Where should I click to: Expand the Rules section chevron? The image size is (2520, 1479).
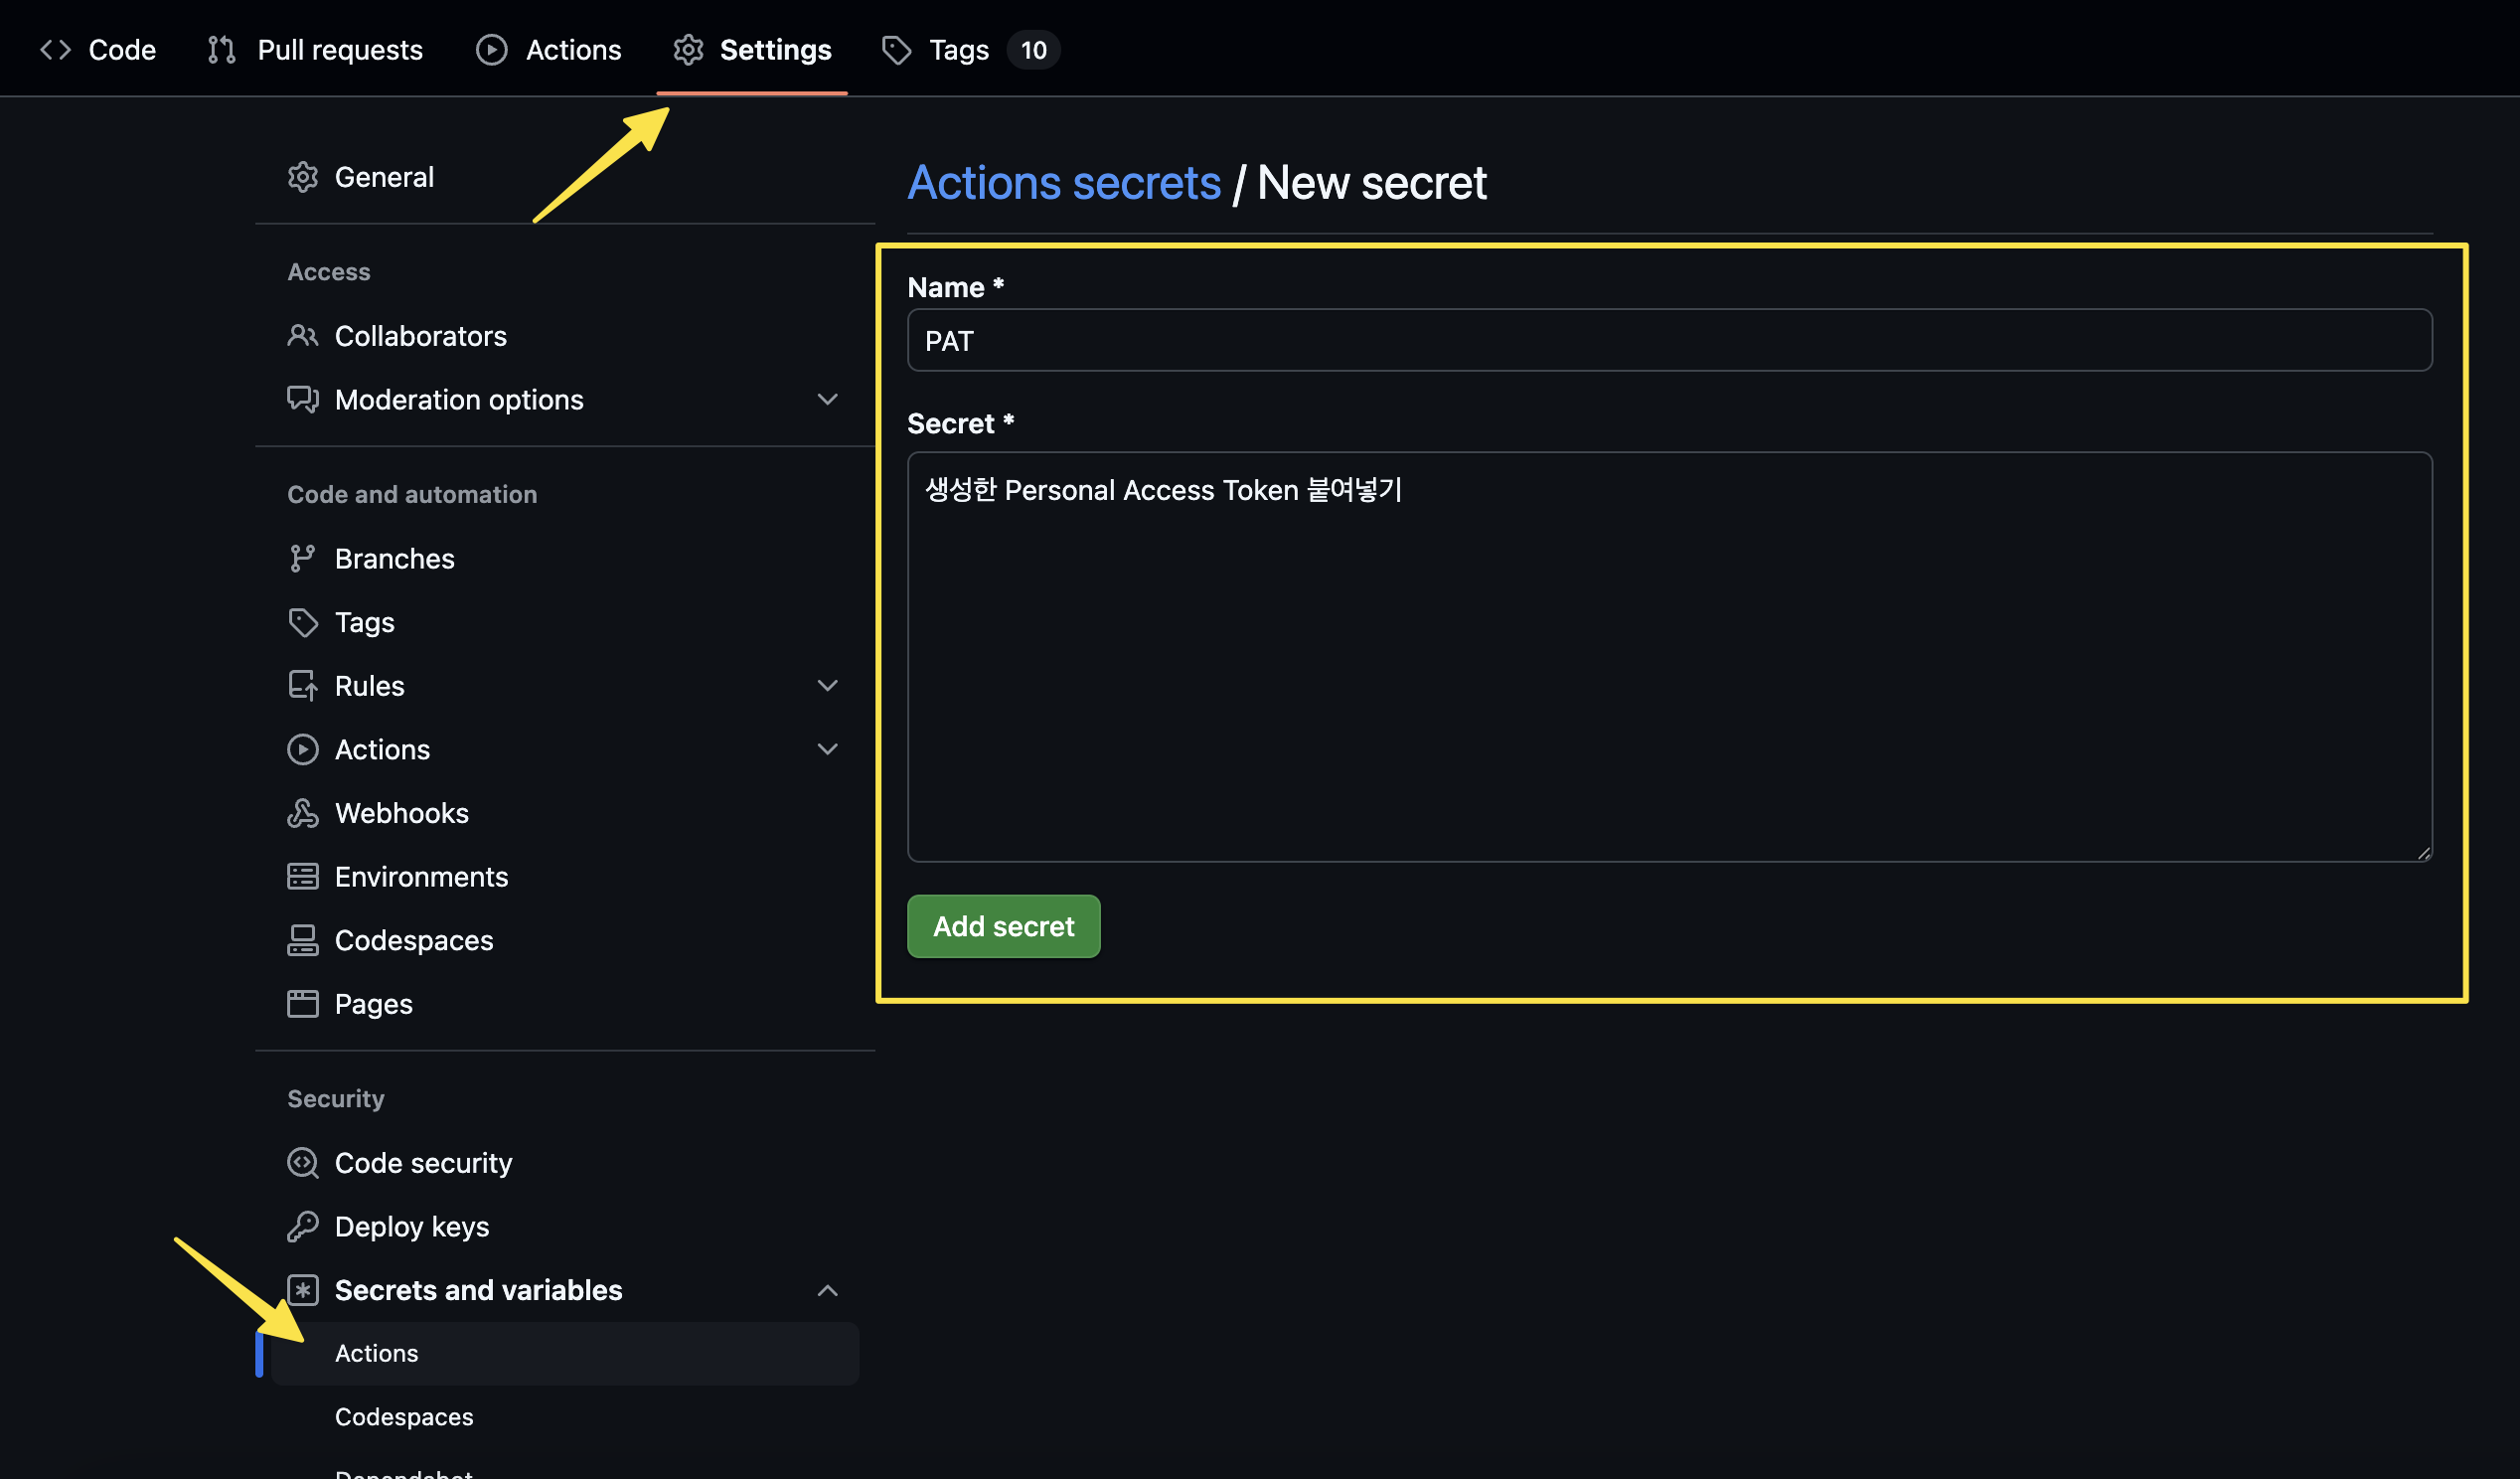point(827,685)
